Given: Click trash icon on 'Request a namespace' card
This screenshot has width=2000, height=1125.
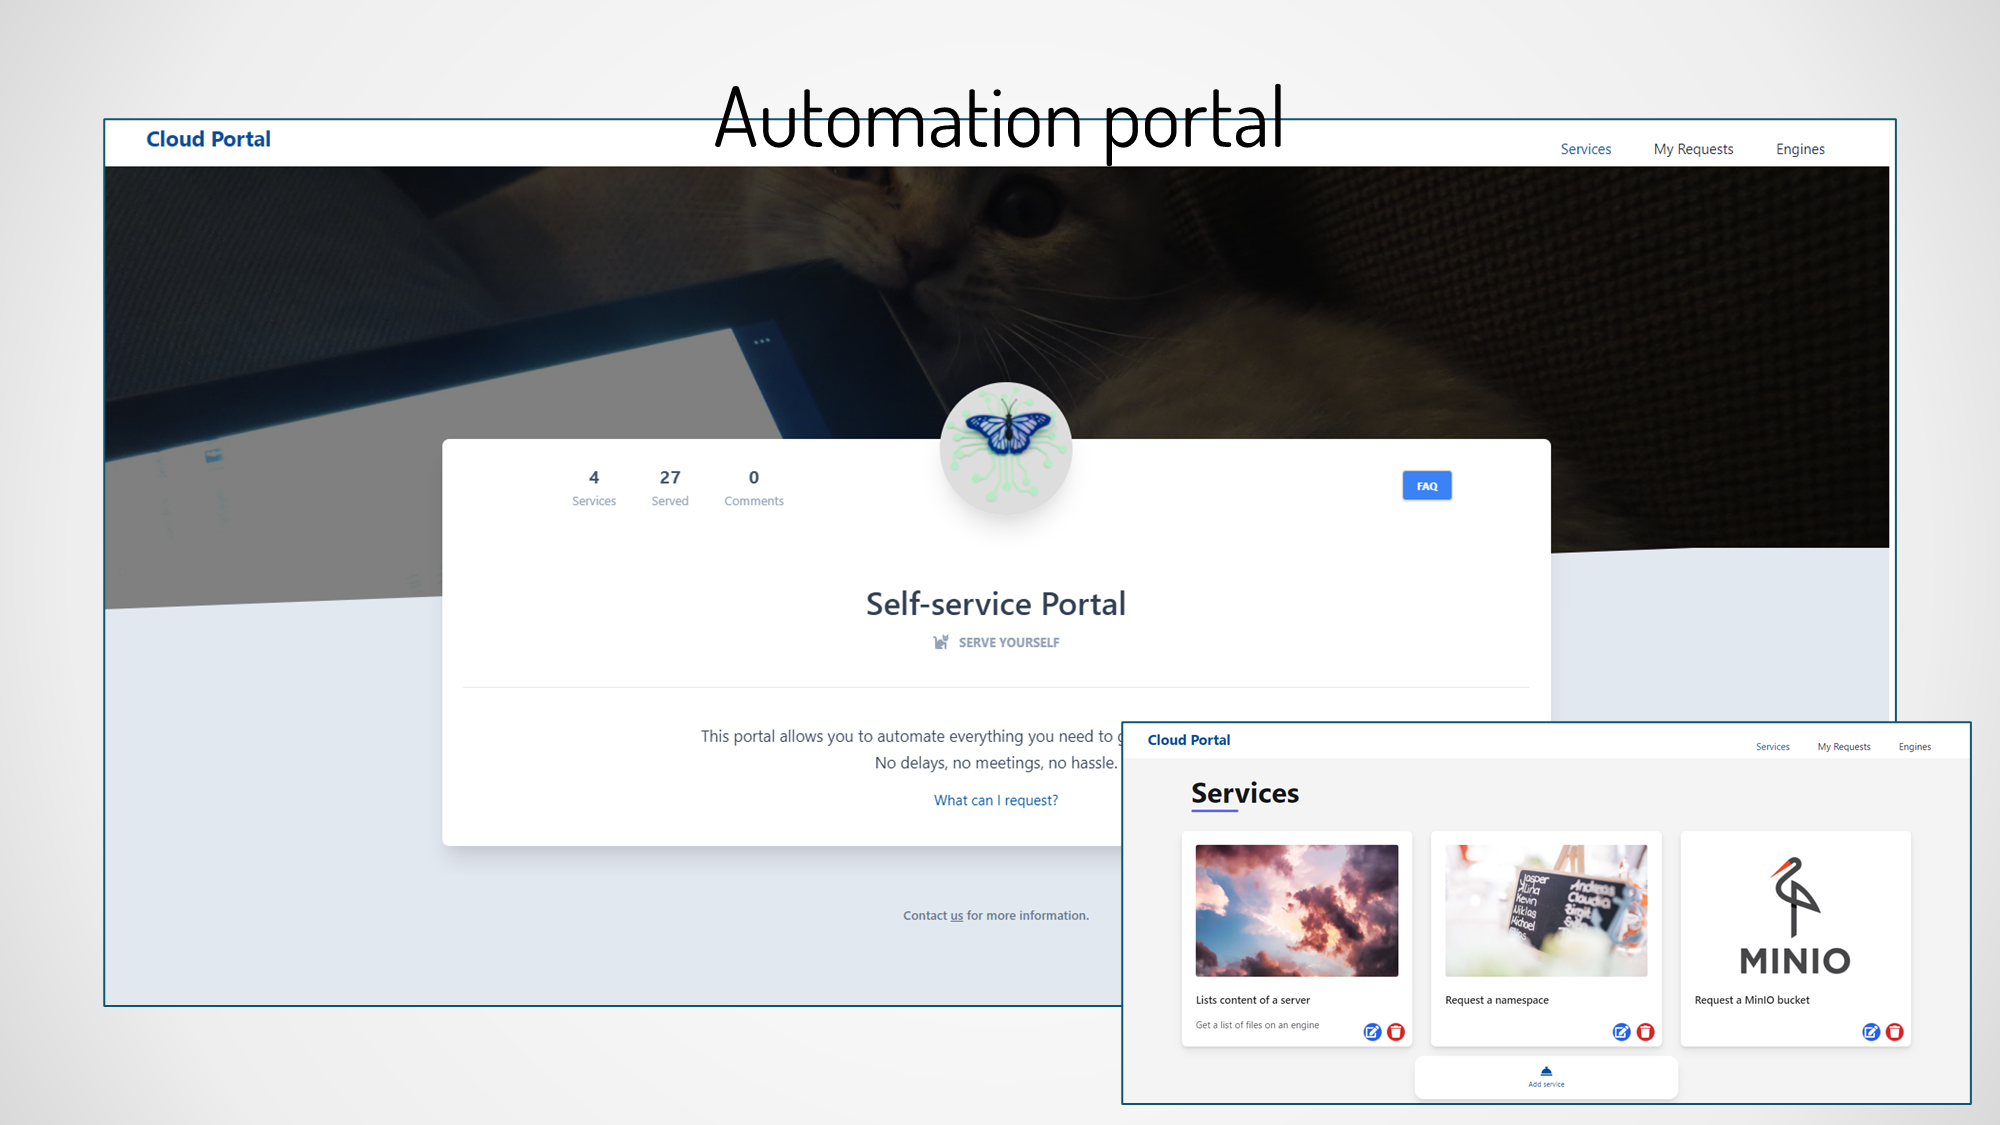Looking at the screenshot, I should (1645, 1032).
